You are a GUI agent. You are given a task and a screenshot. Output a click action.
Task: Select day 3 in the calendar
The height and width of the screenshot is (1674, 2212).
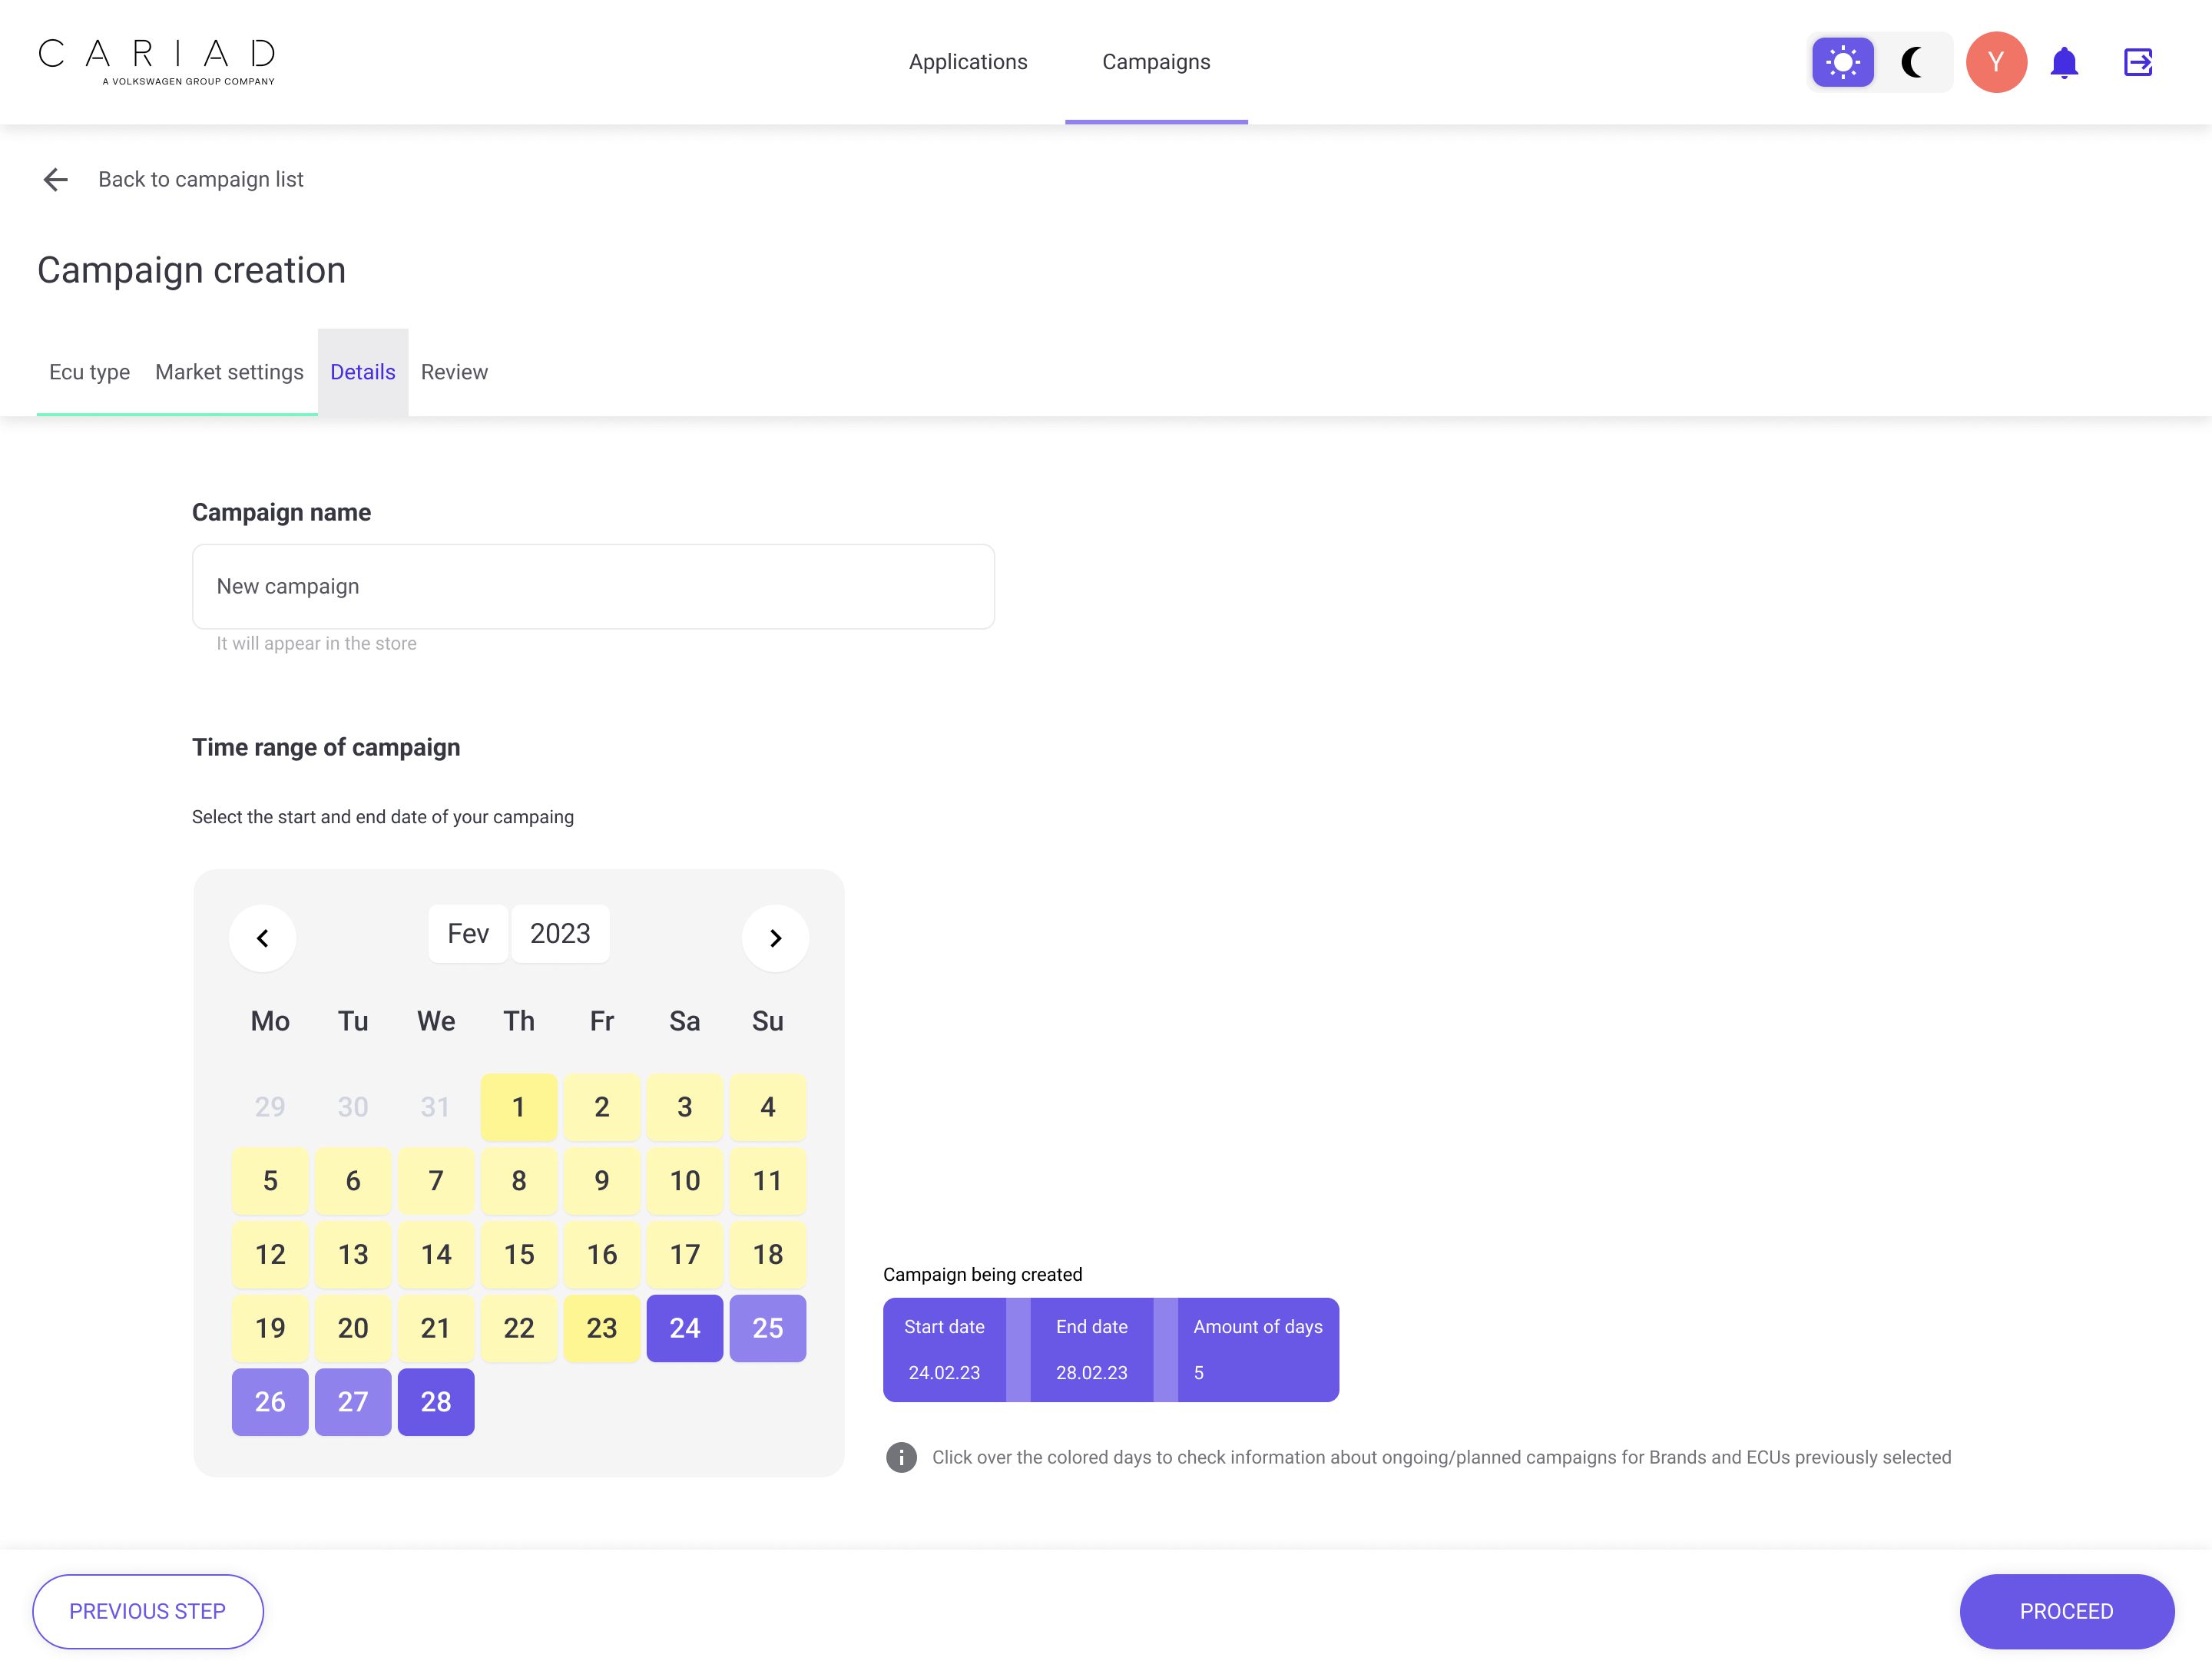(685, 1107)
